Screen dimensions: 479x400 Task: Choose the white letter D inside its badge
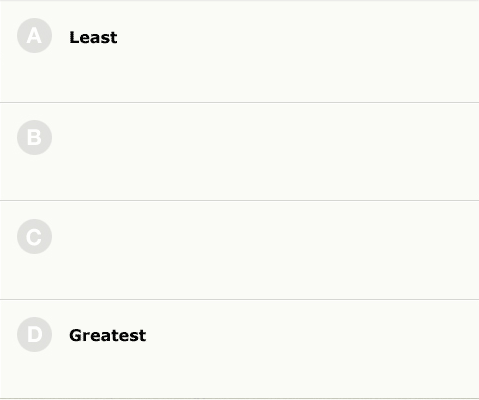pyautogui.click(x=34, y=334)
